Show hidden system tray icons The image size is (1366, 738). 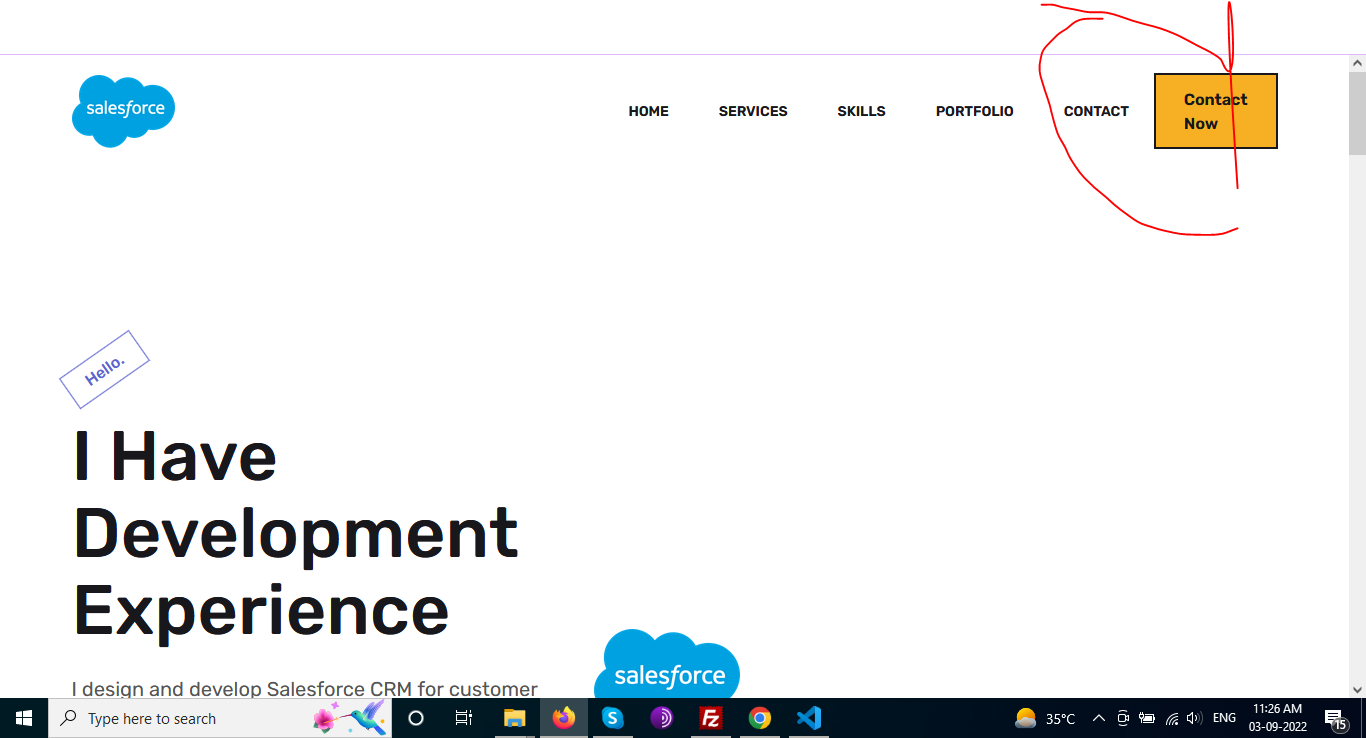coord(1098,718)
